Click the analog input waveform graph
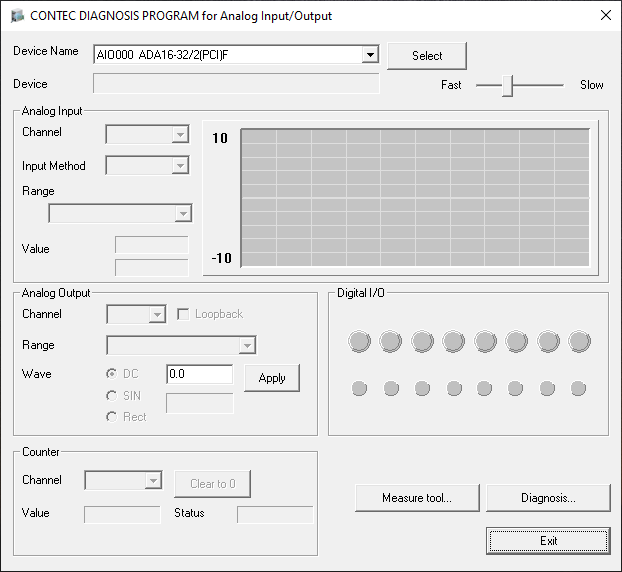This screenshot has width=622, height=572. pyautogui.click(x=415, y=197)
